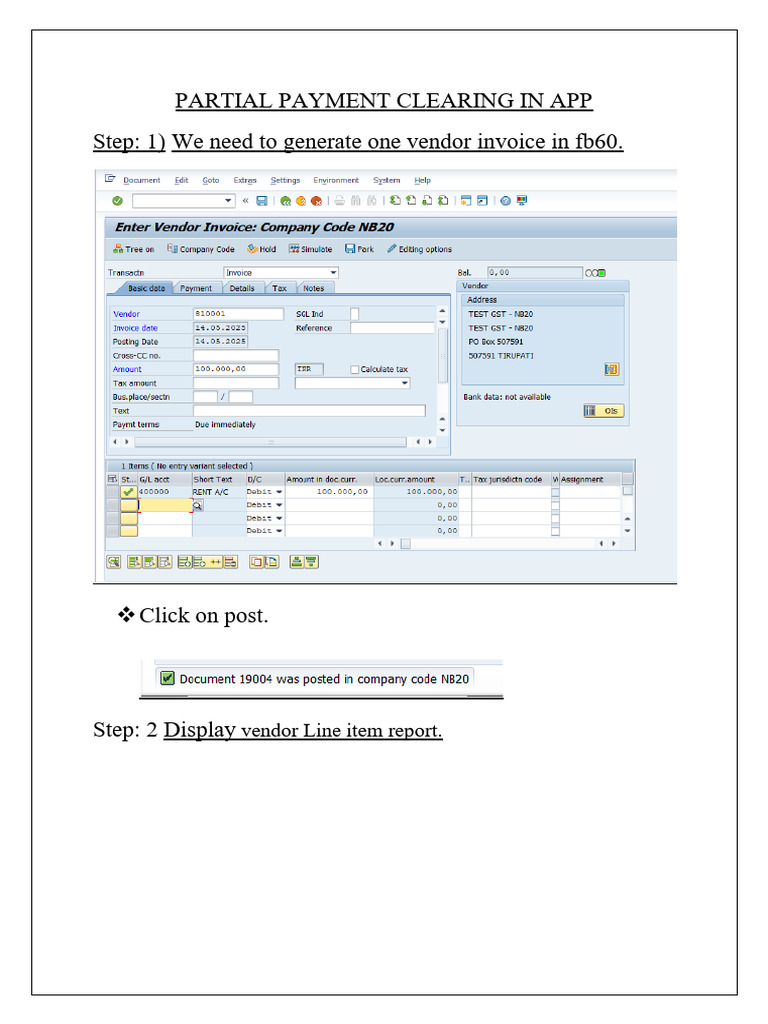The width and height of the screenshot is (768, 1024).
Task: Click the Tree on button
Action: pyautogui.click(x=133, y=249)
